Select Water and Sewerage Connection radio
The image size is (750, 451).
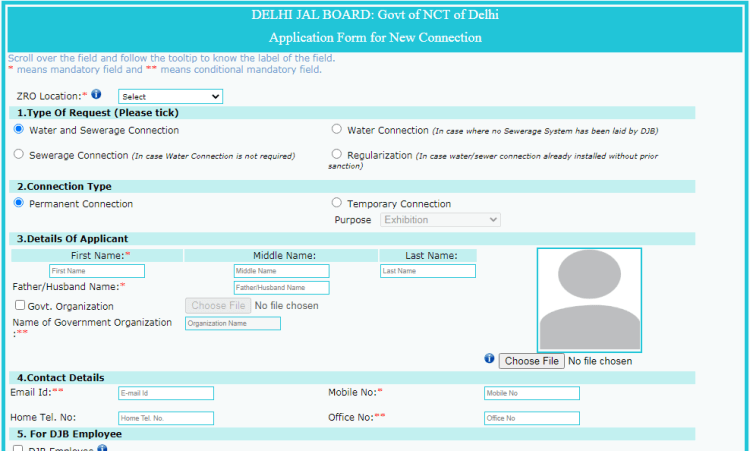click(19, 129)
